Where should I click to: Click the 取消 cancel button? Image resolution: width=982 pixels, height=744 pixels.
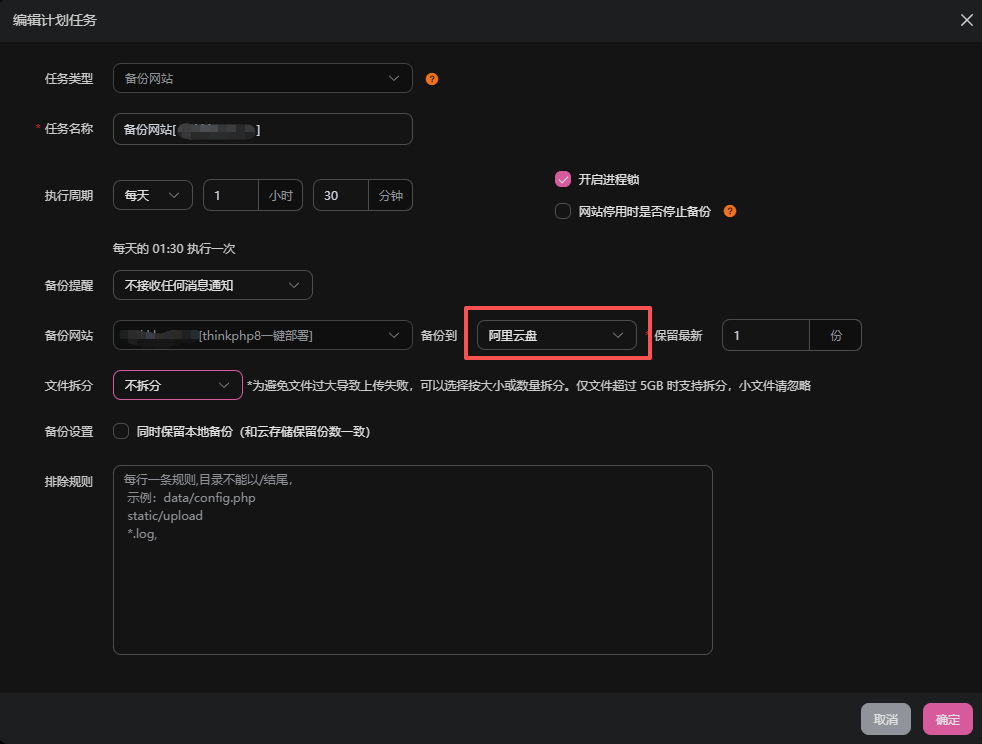[x=886, y=719]
